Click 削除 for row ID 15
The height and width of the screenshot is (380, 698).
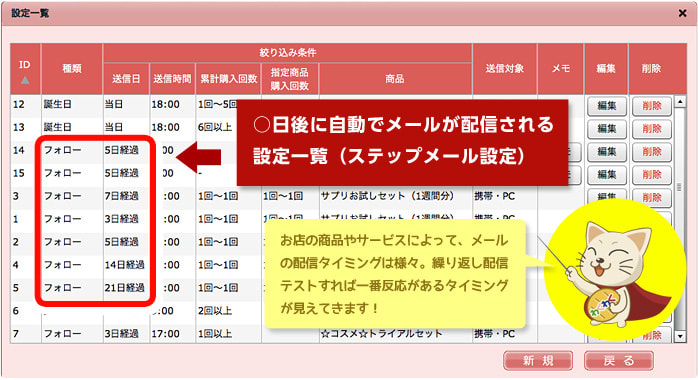[x=652, y=175]
